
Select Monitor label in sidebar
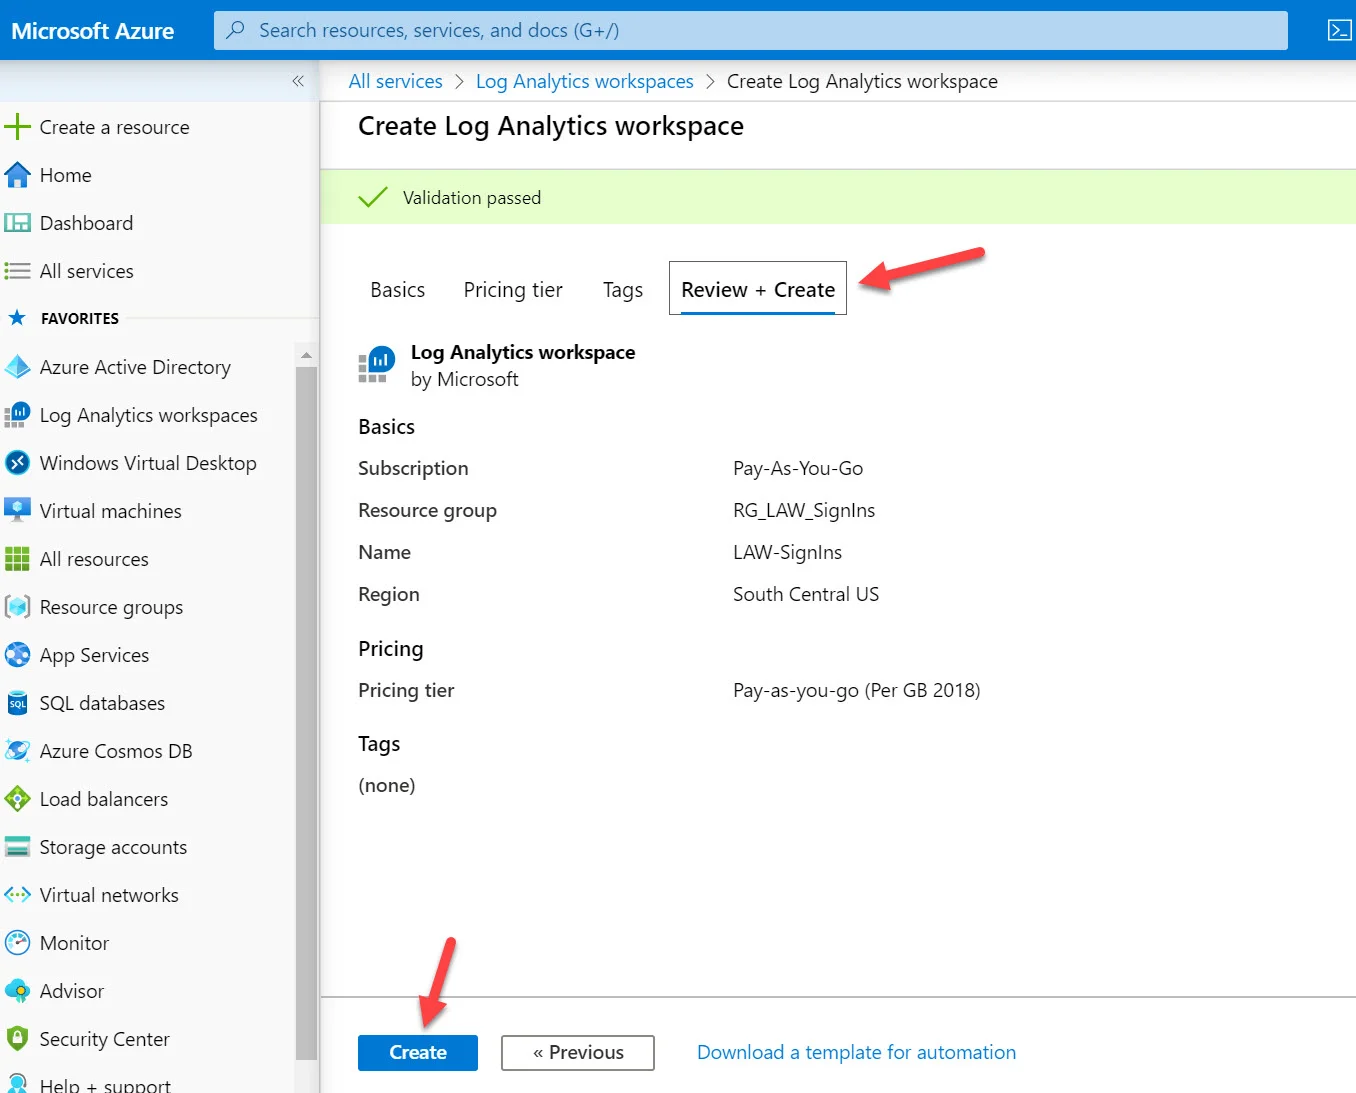point(74,943)
